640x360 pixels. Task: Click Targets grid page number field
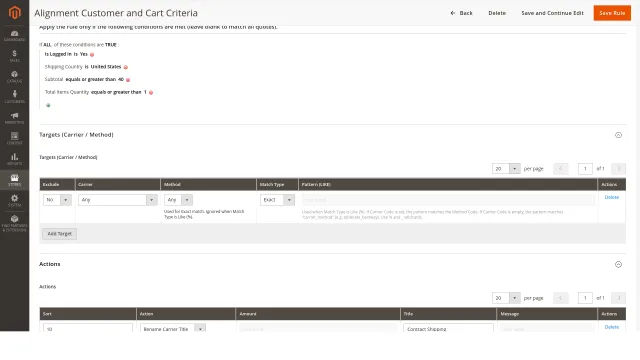point(585,169)
